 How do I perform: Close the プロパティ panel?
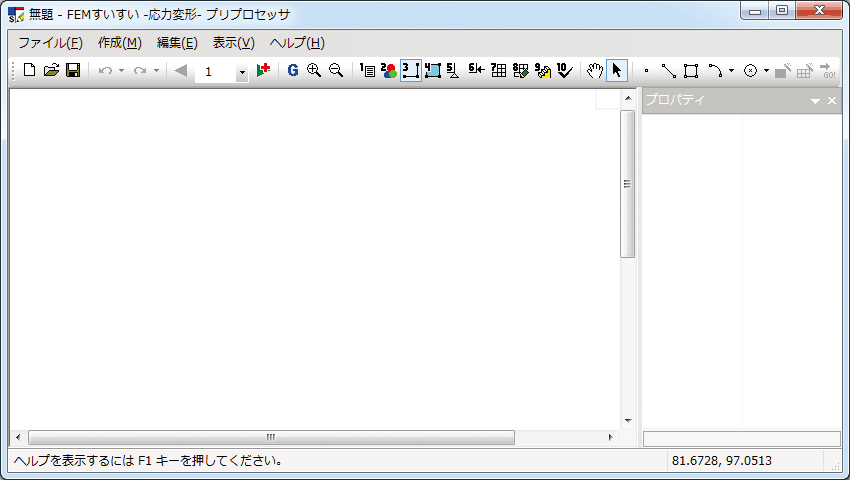(832, 101)
